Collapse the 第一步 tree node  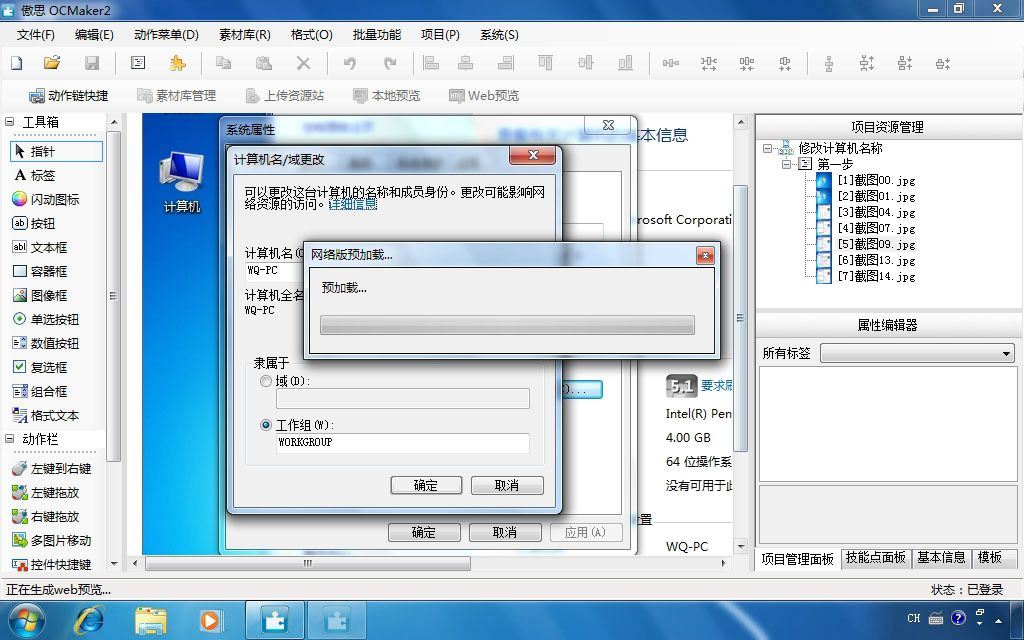pos(786,164)
